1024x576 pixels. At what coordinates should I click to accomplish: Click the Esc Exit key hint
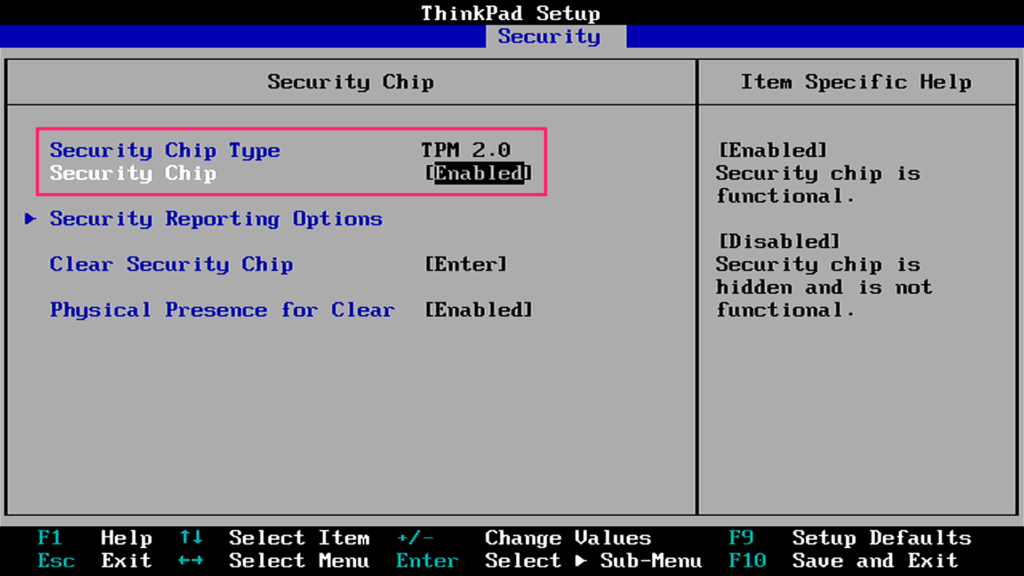(94, 561)
